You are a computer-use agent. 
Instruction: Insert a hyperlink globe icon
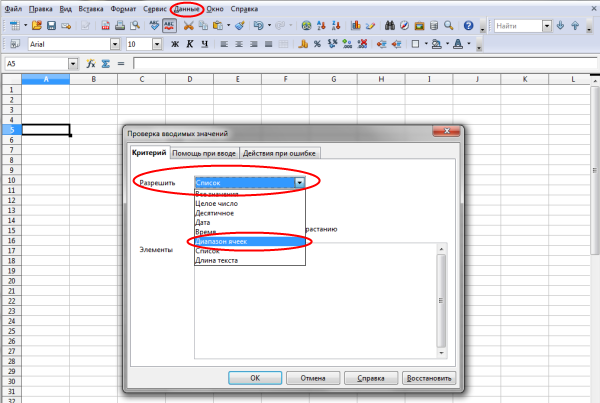(306, 26)
